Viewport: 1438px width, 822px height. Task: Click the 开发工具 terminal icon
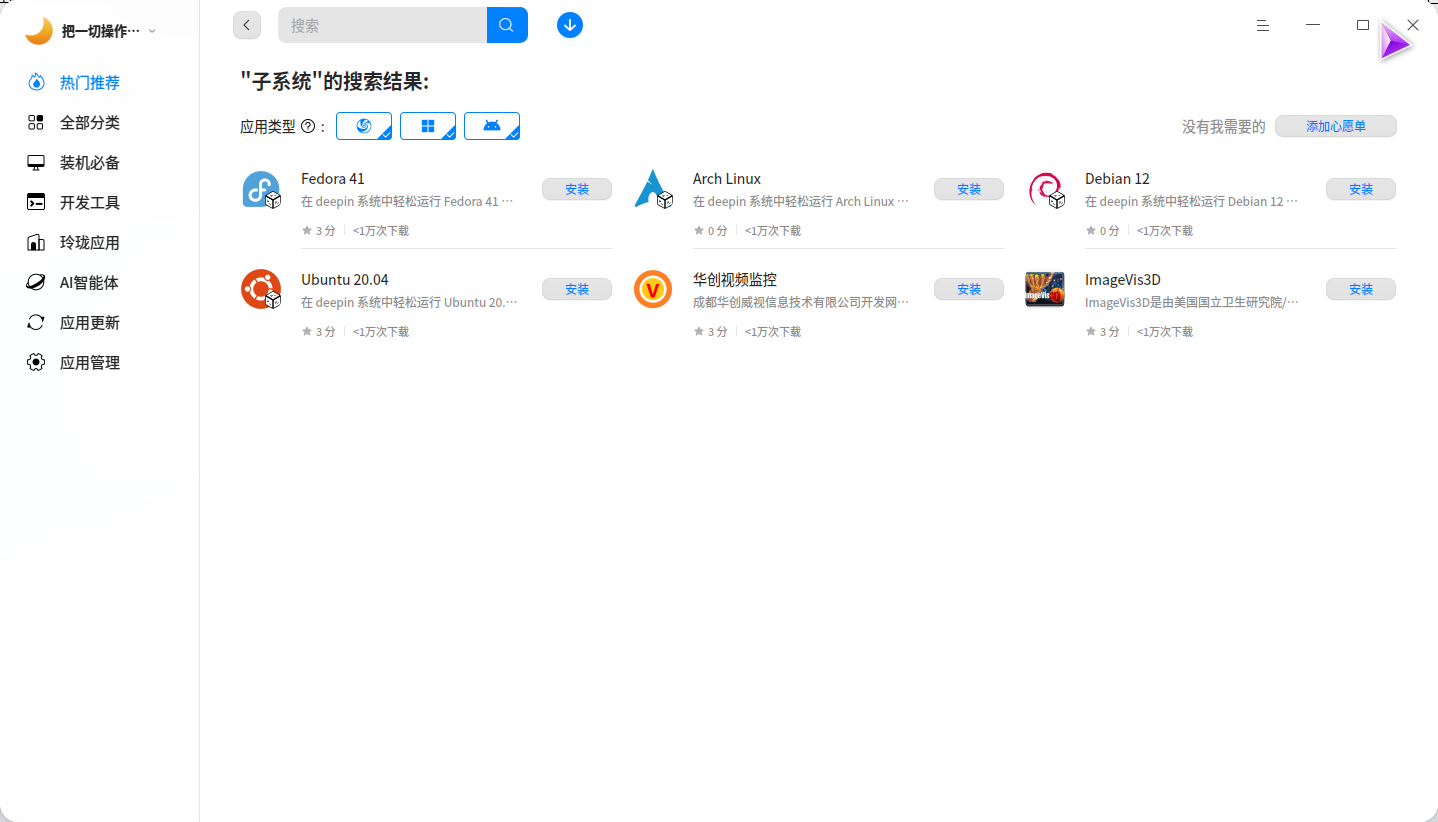[36, 202]
